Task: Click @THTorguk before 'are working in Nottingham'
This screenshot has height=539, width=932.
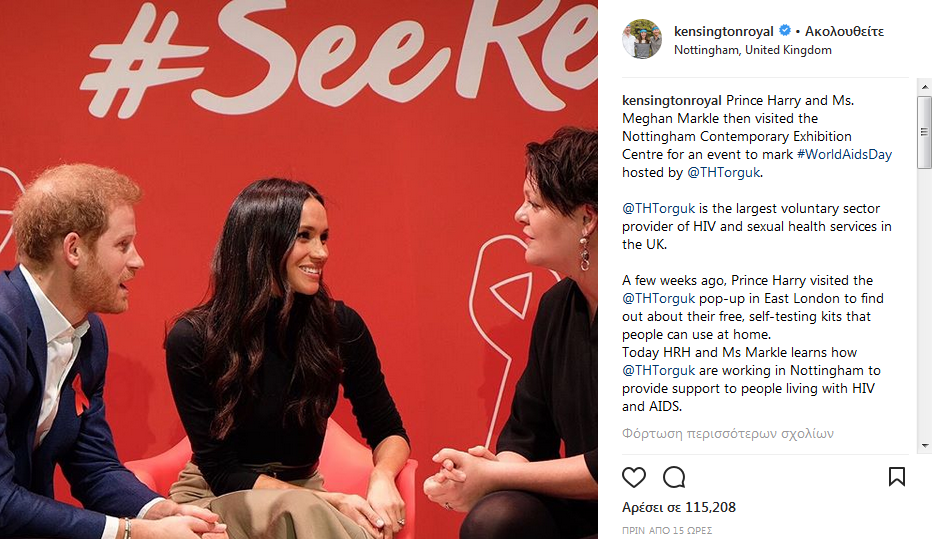Action: coord(658,370)
